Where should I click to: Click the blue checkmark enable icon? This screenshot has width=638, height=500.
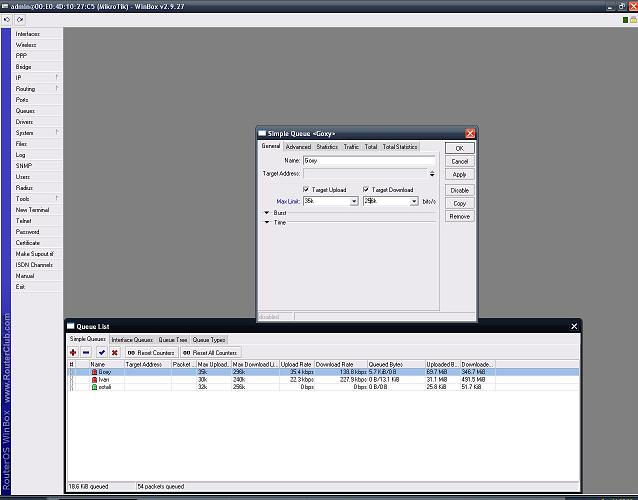(x=102, y=353)
